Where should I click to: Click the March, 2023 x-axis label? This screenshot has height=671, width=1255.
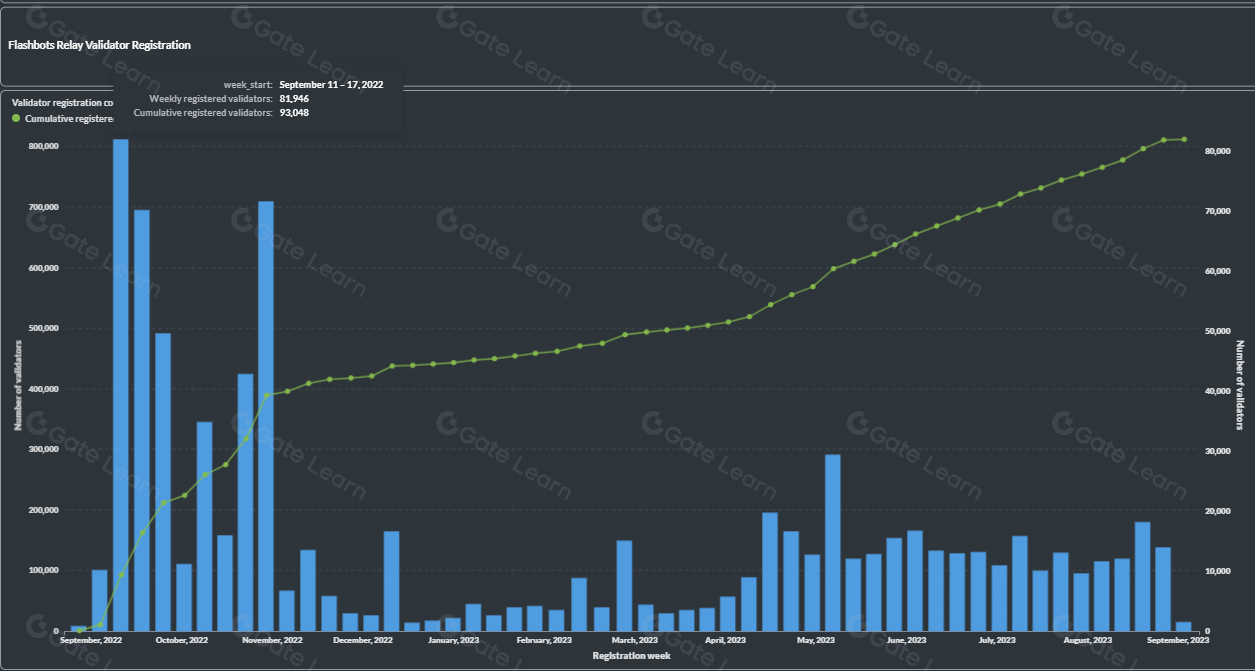635,640
